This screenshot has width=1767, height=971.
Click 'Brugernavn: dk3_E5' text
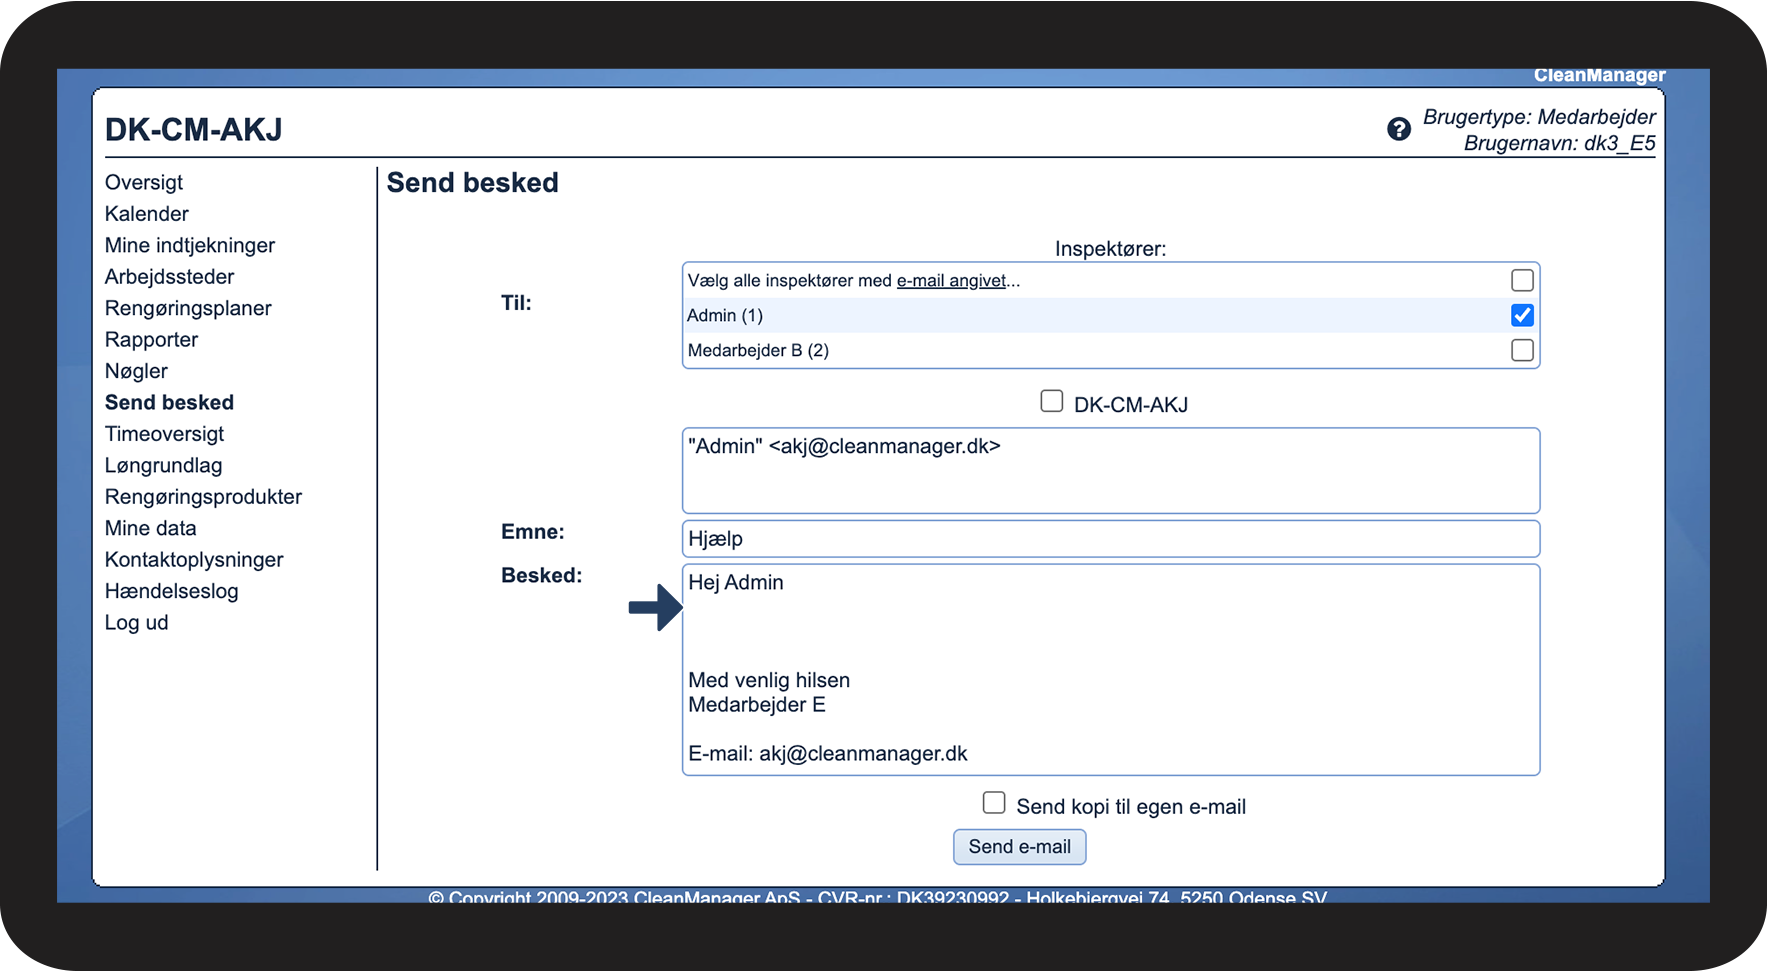click(1560, 143)
